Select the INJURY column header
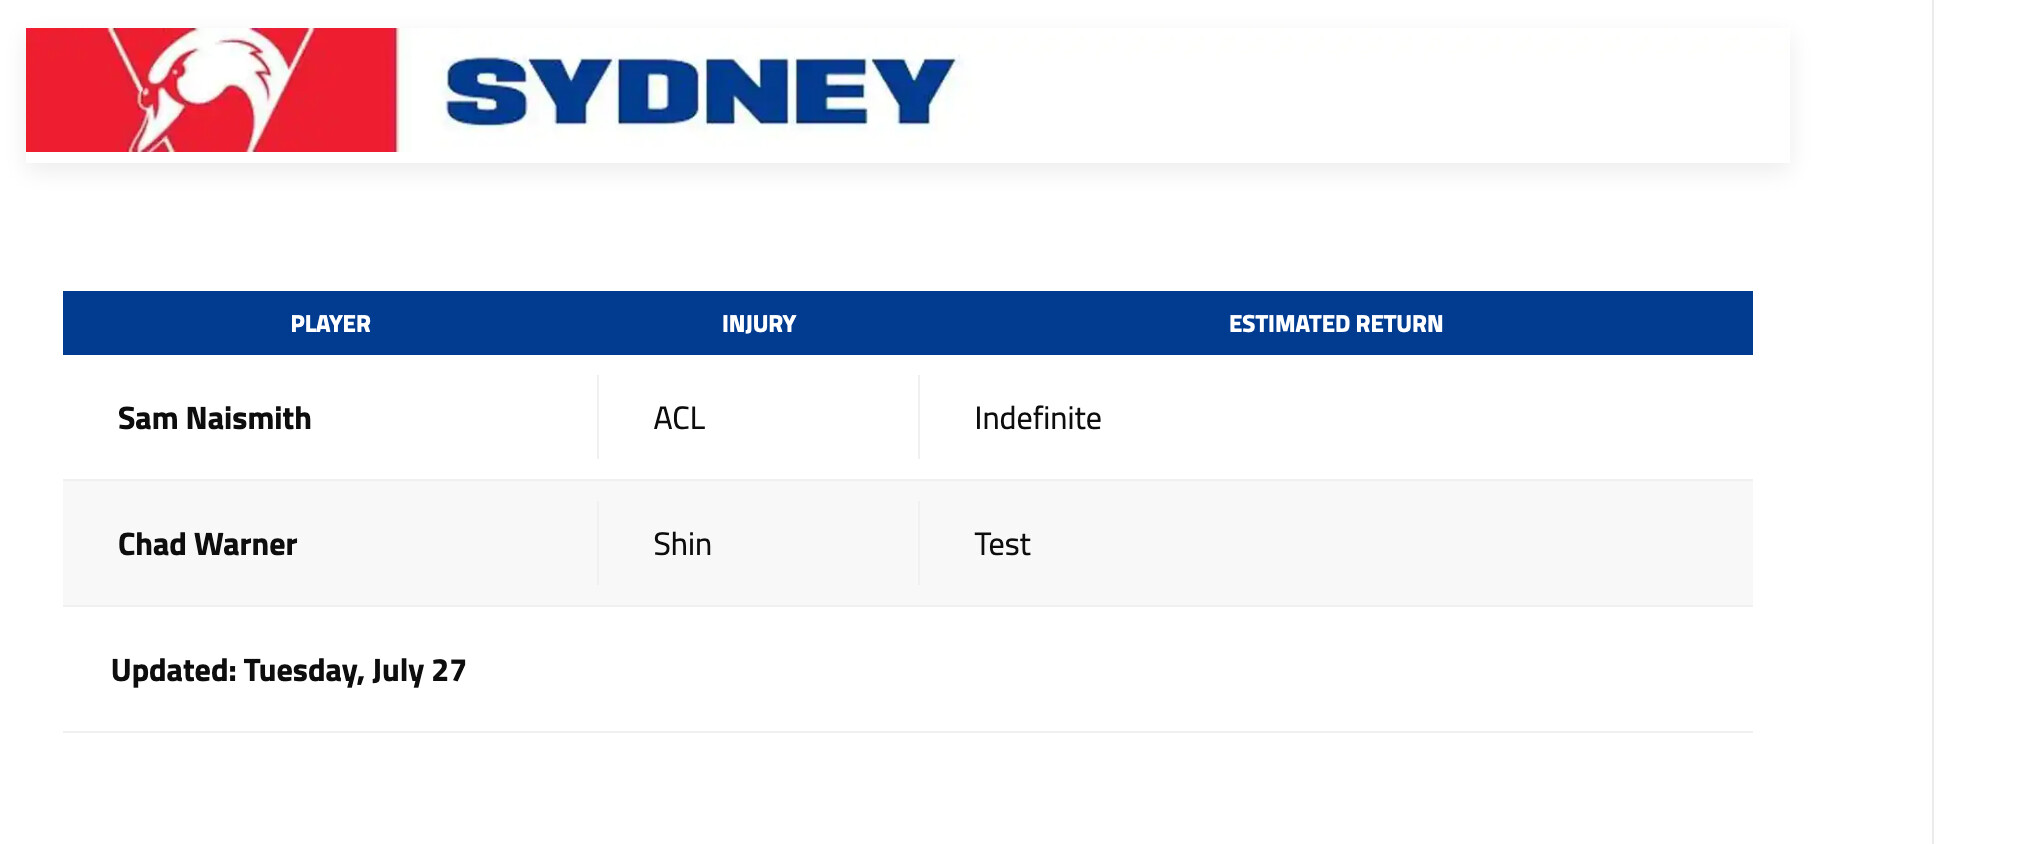 click(759, 324)
